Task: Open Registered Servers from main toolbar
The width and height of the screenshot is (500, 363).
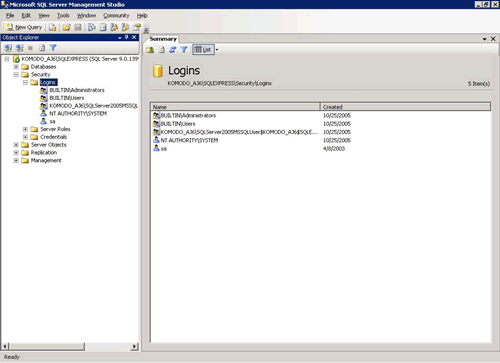Action: (92, 27)
